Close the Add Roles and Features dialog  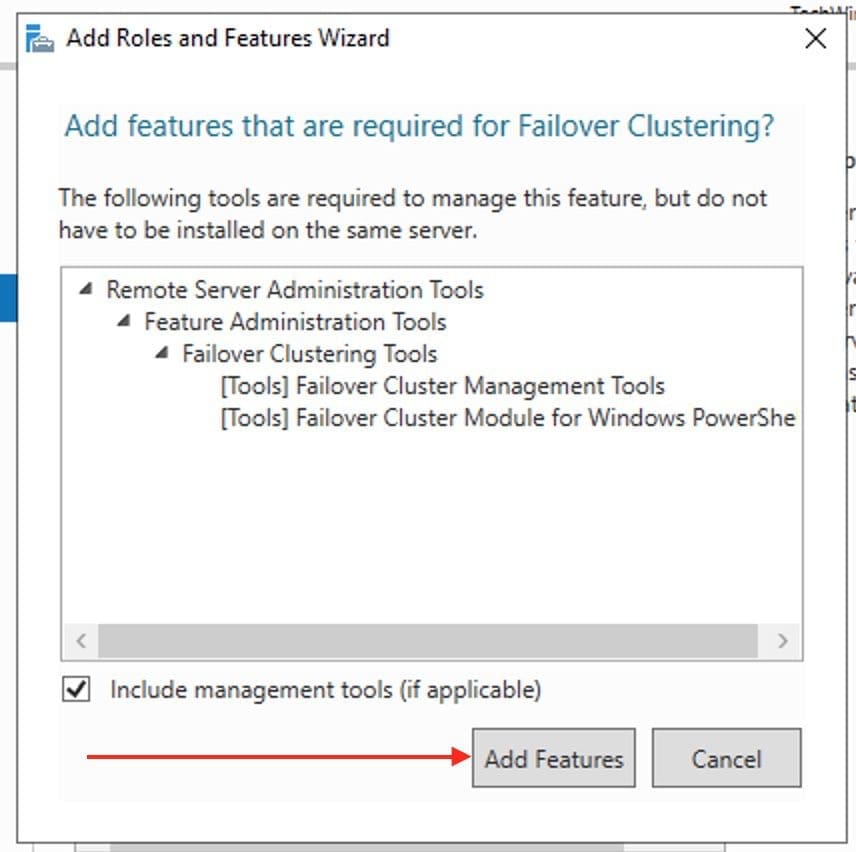click(x=815, y=39)
